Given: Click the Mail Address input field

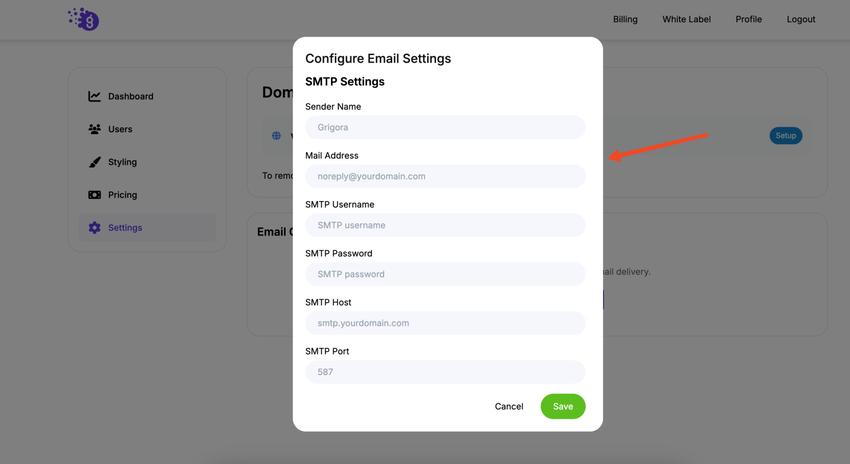Looking at the screenshot, I should [x=445, y=176].
